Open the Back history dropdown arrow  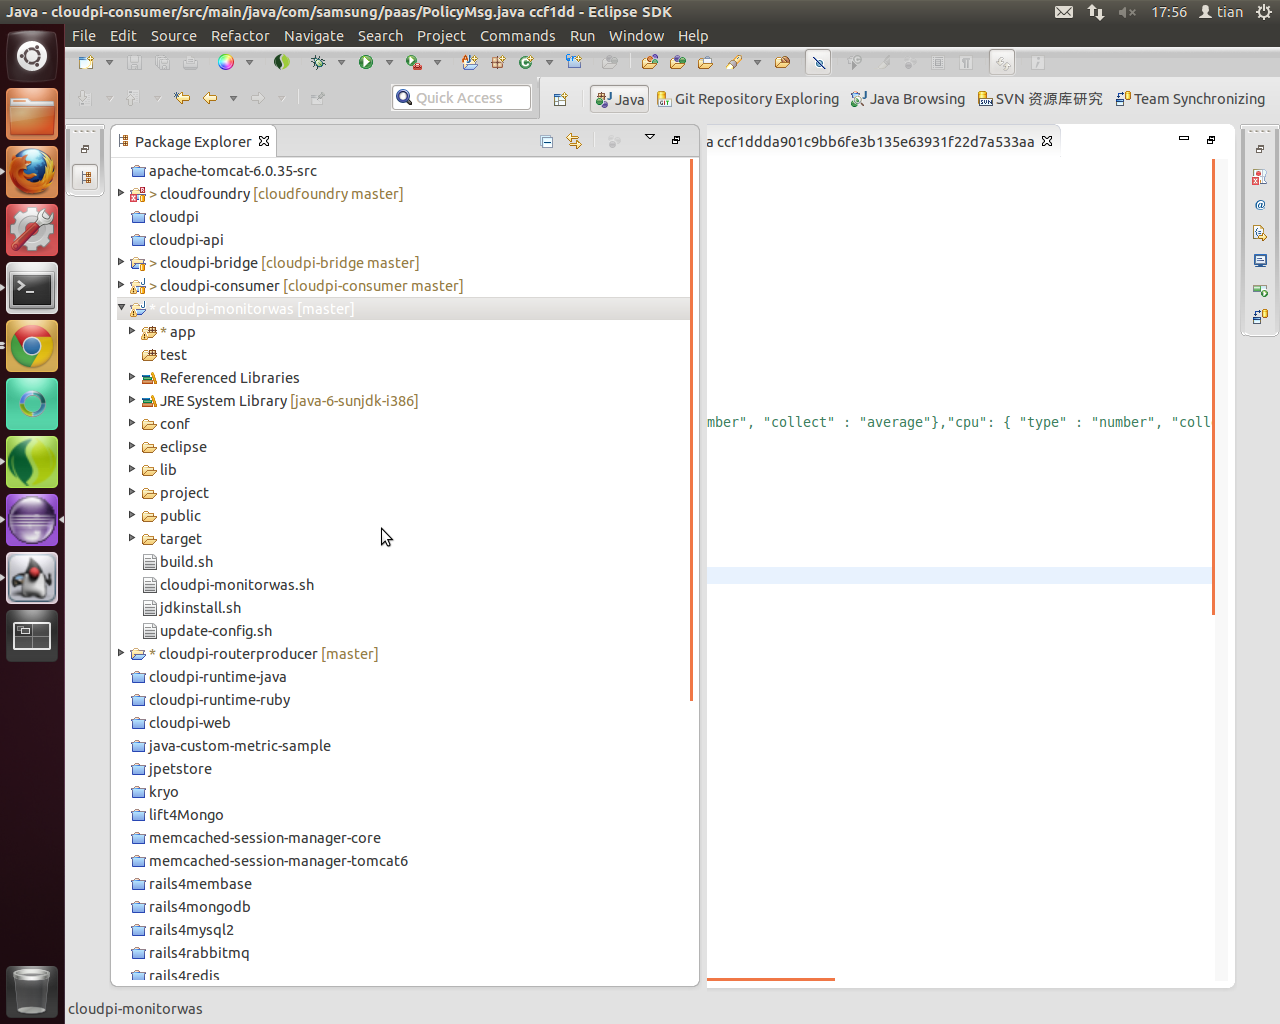pos(233,98)
